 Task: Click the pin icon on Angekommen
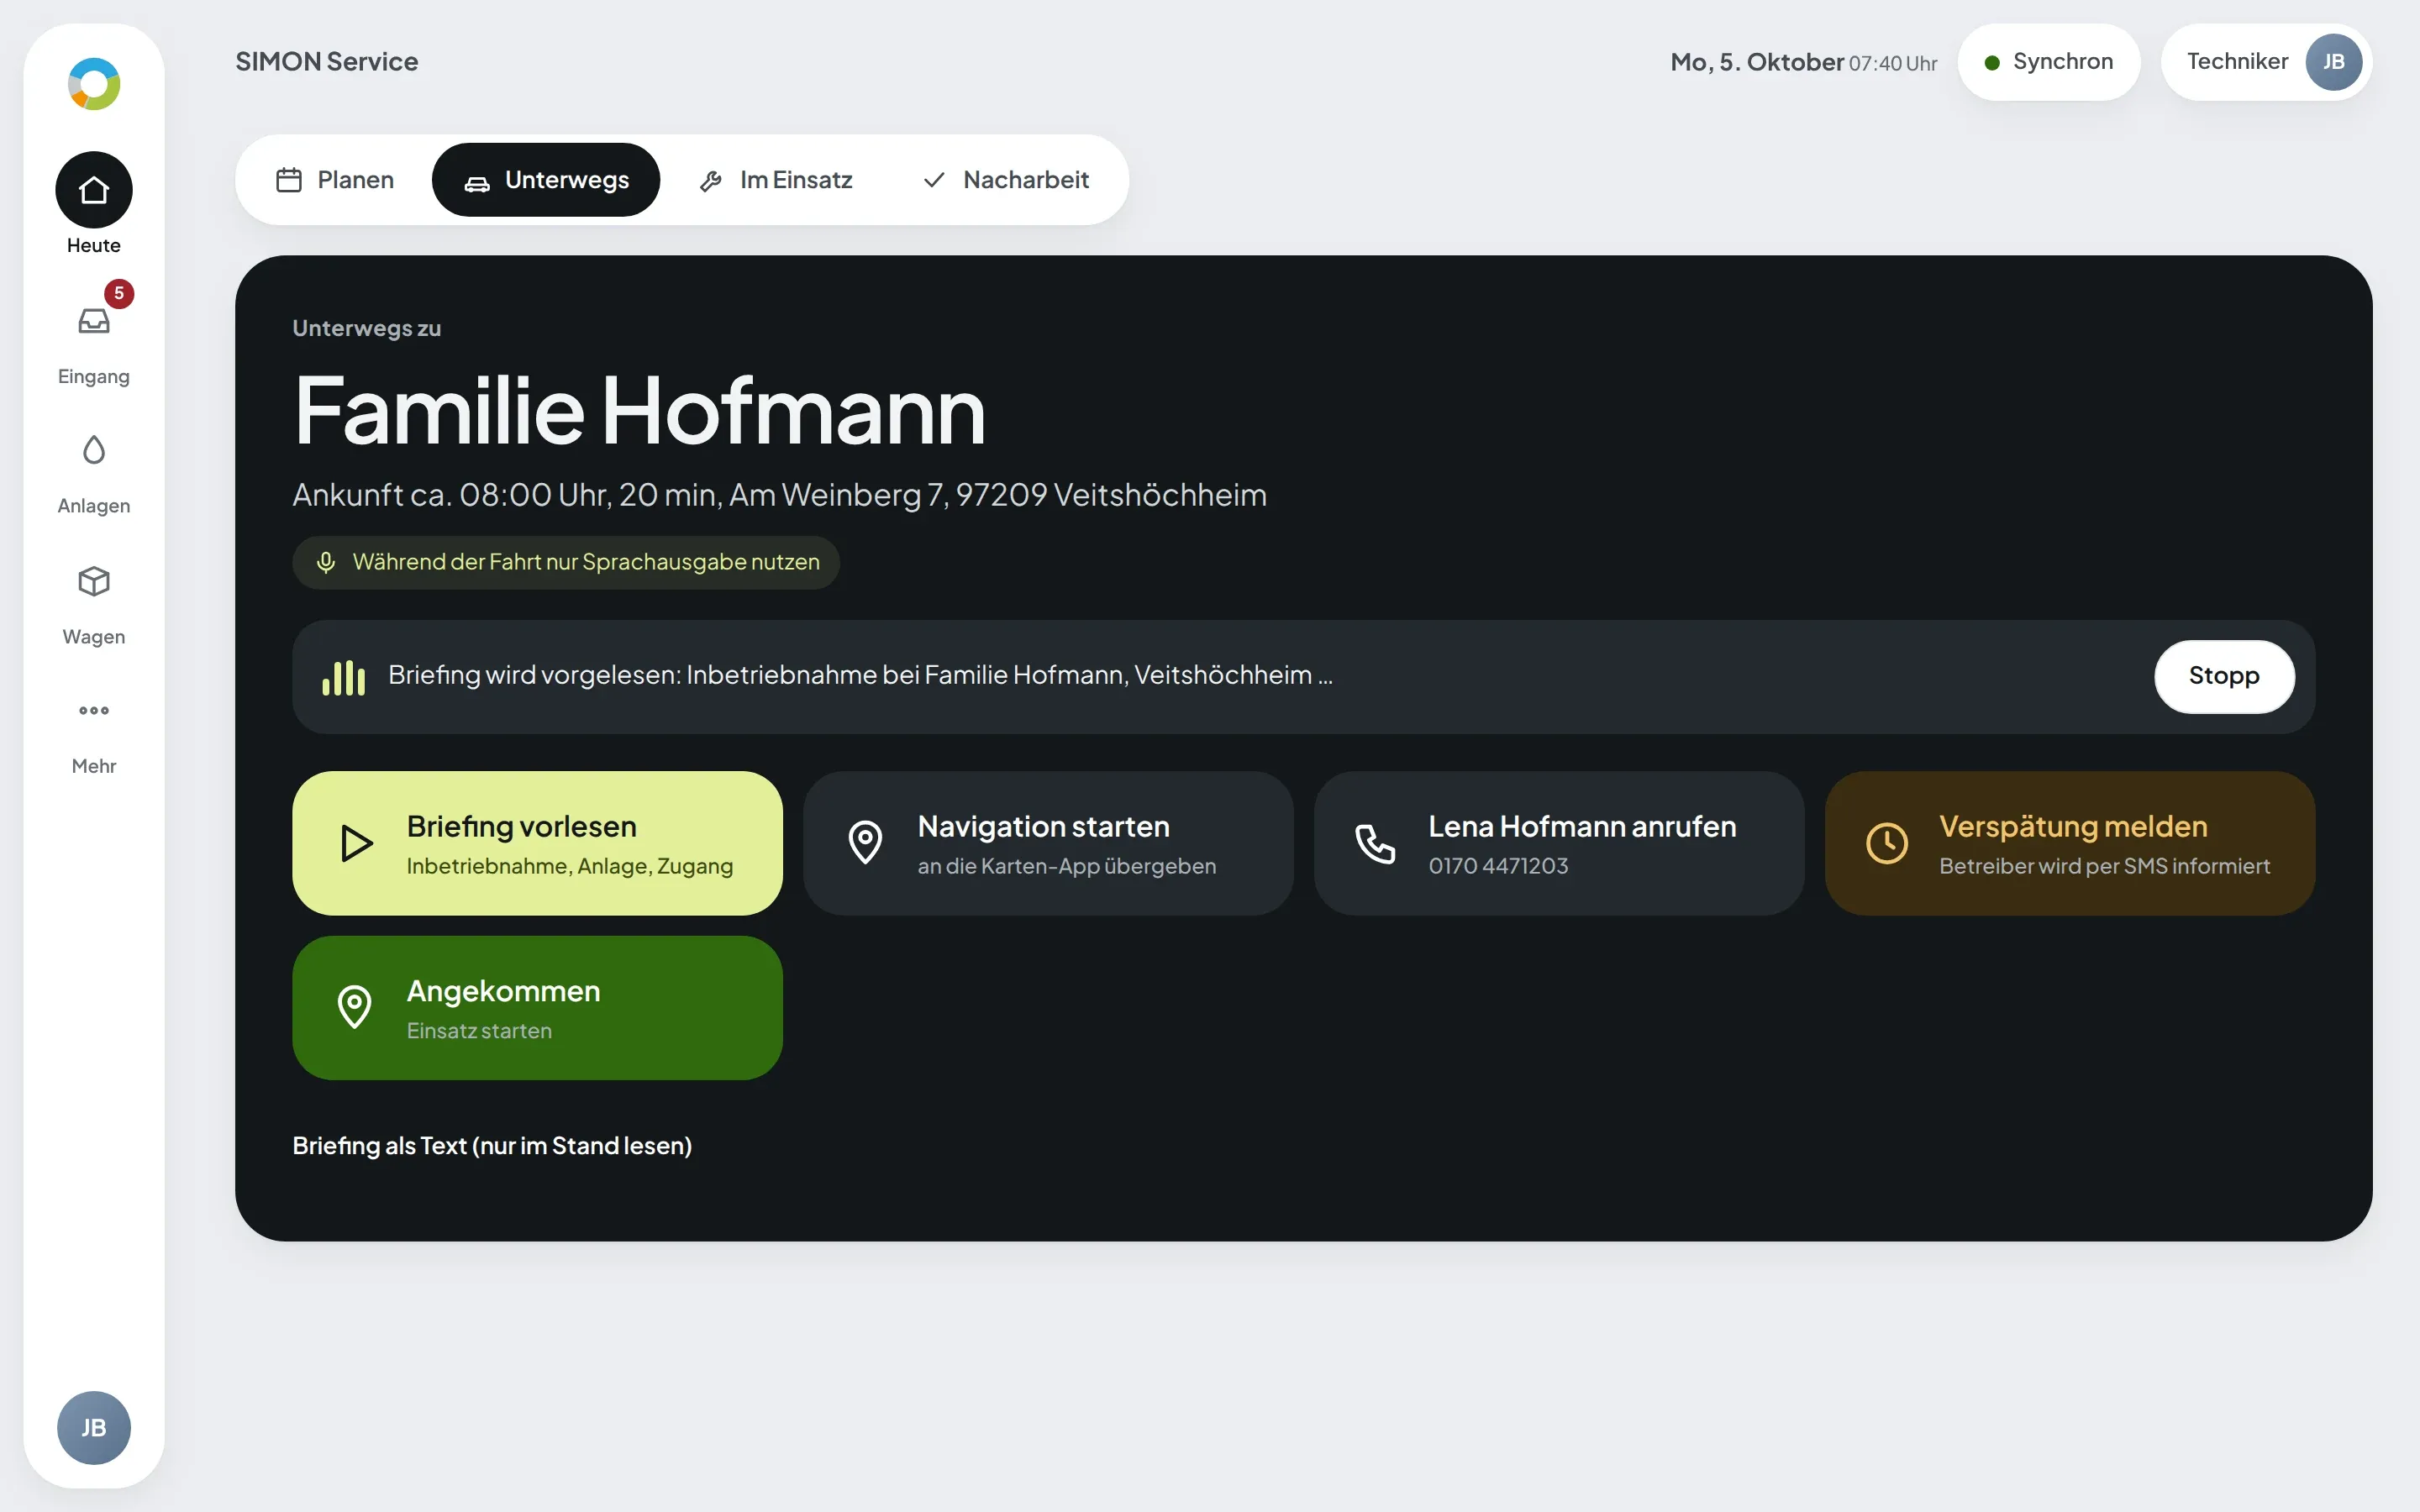click(354, 1007)
